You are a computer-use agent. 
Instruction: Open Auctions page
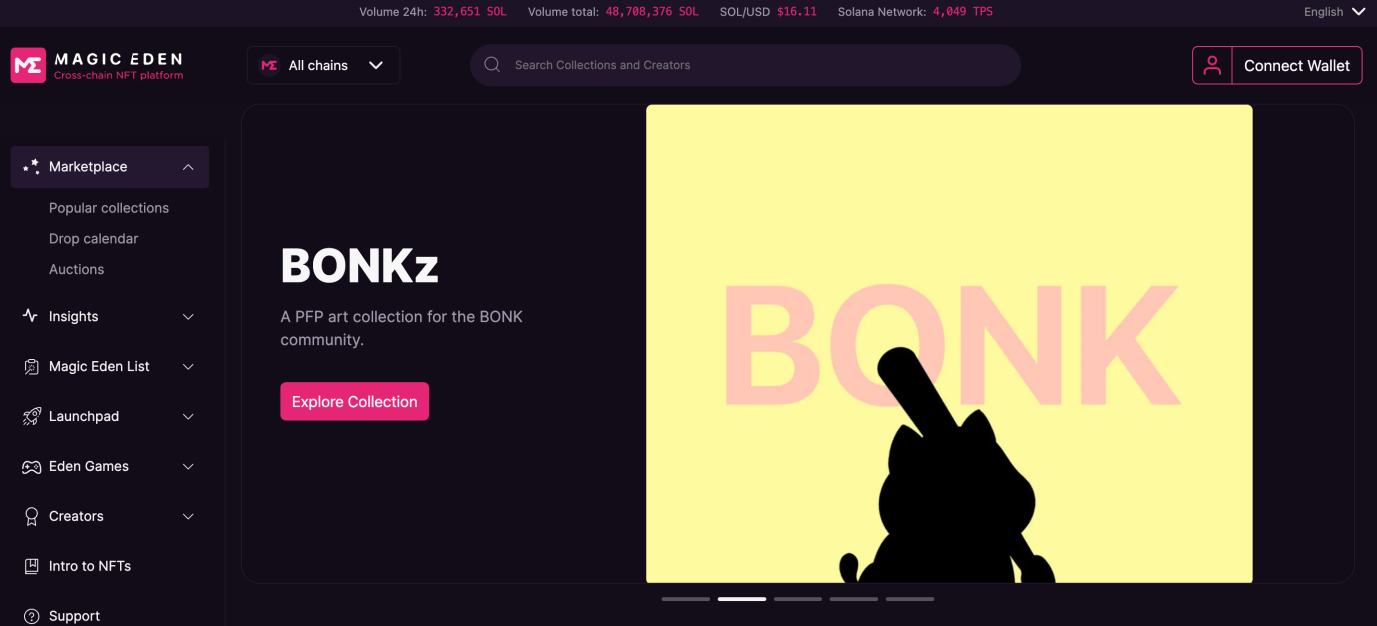[77, 269]
